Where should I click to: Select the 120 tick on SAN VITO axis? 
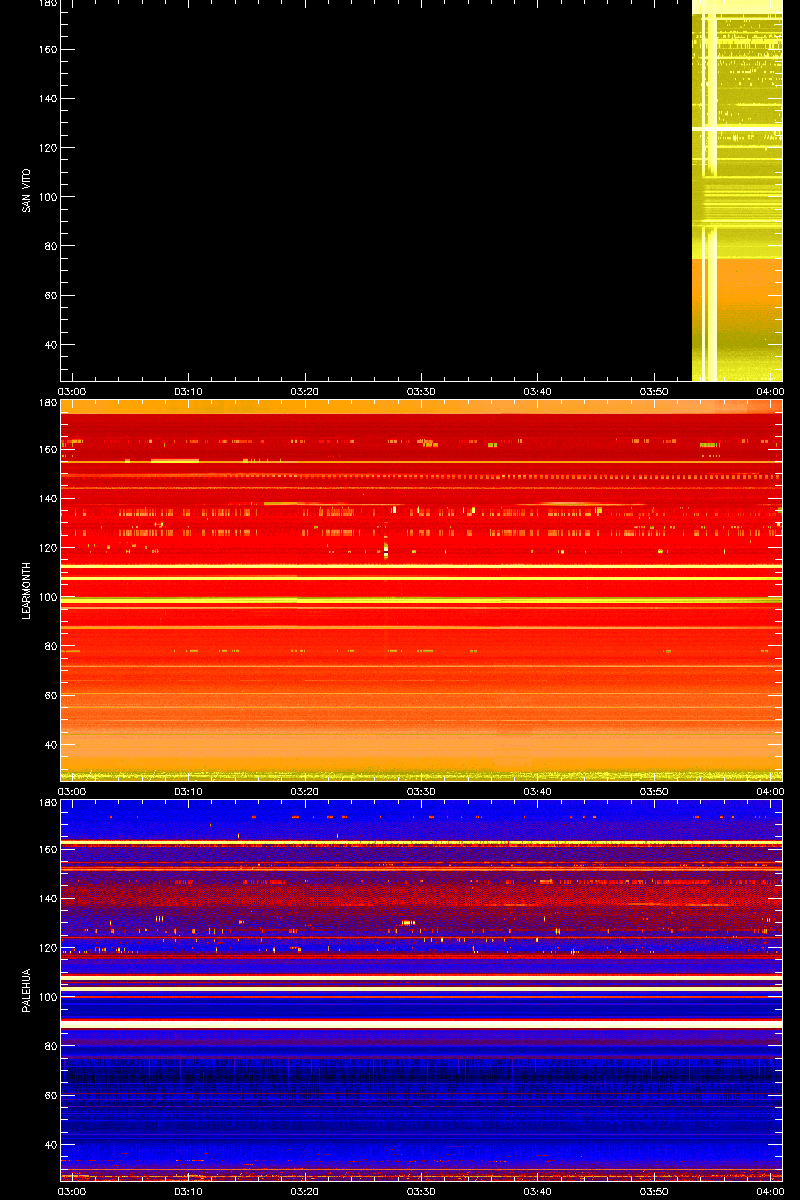46,148
